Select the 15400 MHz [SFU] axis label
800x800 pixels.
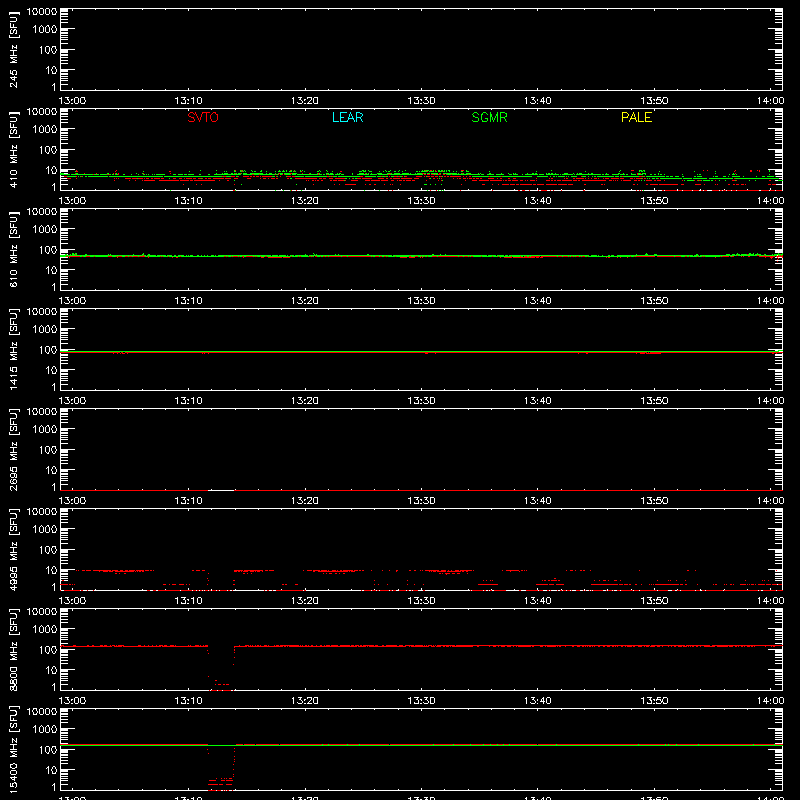click(x=14, y=749)
